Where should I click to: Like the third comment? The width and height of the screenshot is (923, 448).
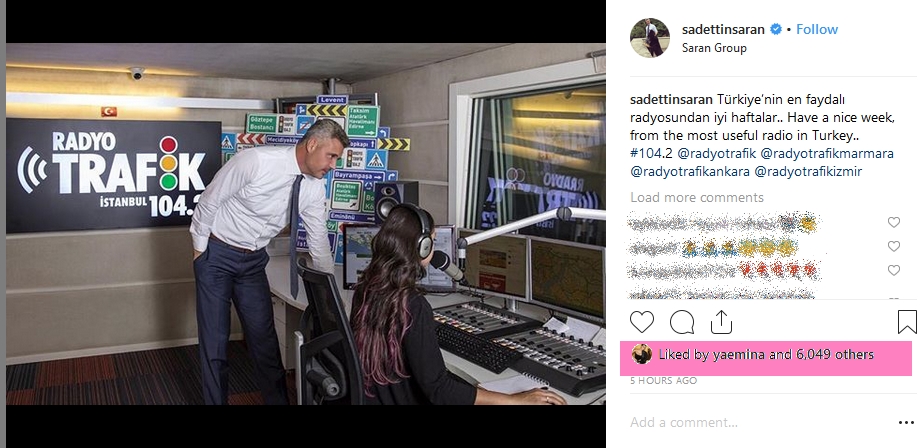click(894, 270)
